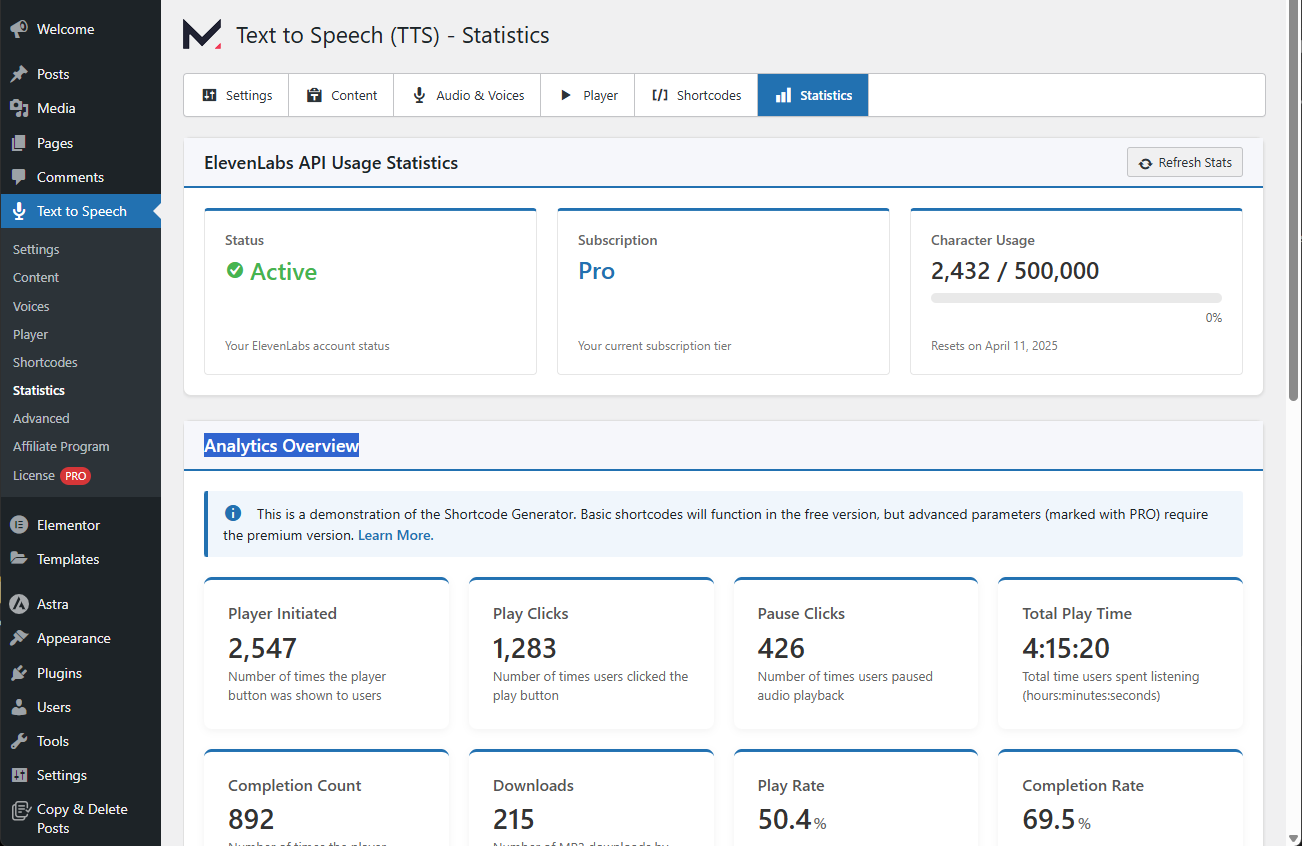1302x846 pixels.
Task: Click the Player Initiated 2,547 value
Action: pyautogui.click(x=262, y=648)
